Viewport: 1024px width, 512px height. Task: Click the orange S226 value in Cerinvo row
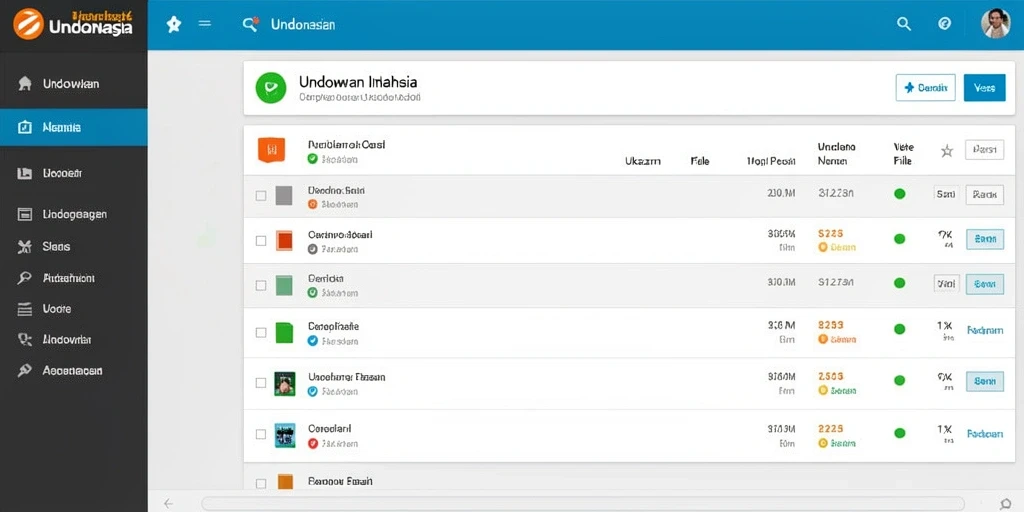[x=830, y=233]
